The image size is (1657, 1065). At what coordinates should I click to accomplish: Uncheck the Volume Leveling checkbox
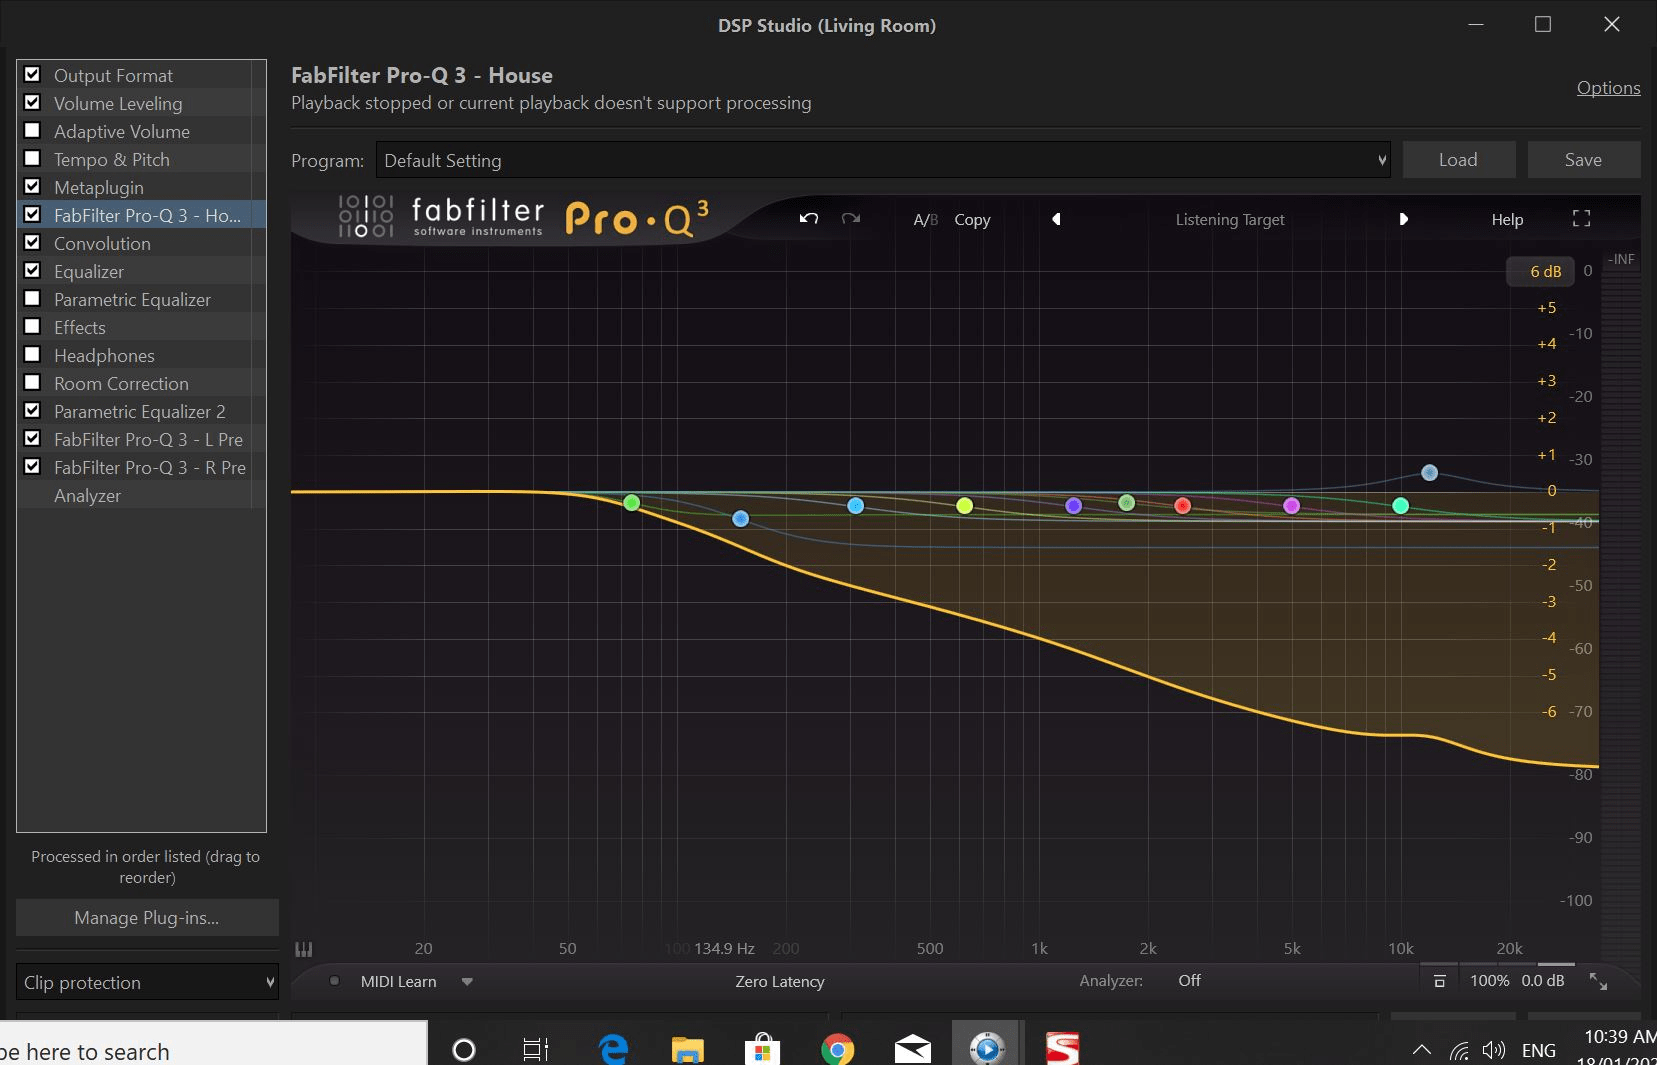coord(32,102)
